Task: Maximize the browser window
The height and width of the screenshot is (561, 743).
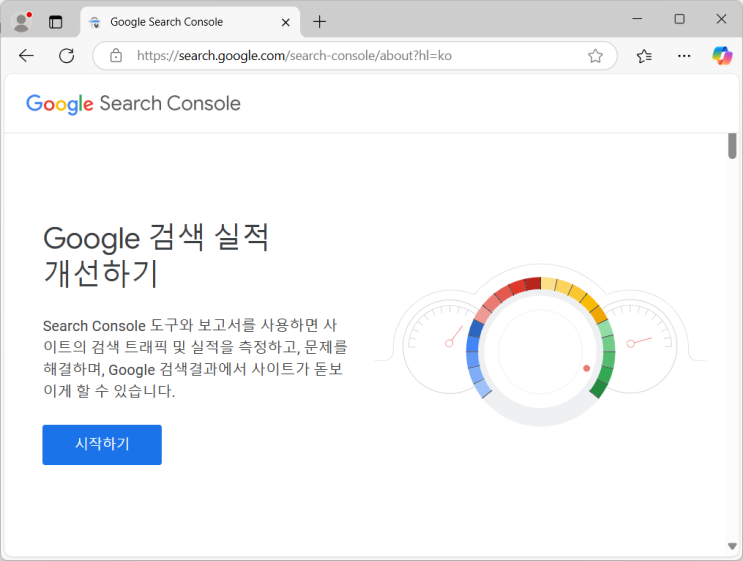Action: click(680, 19)
